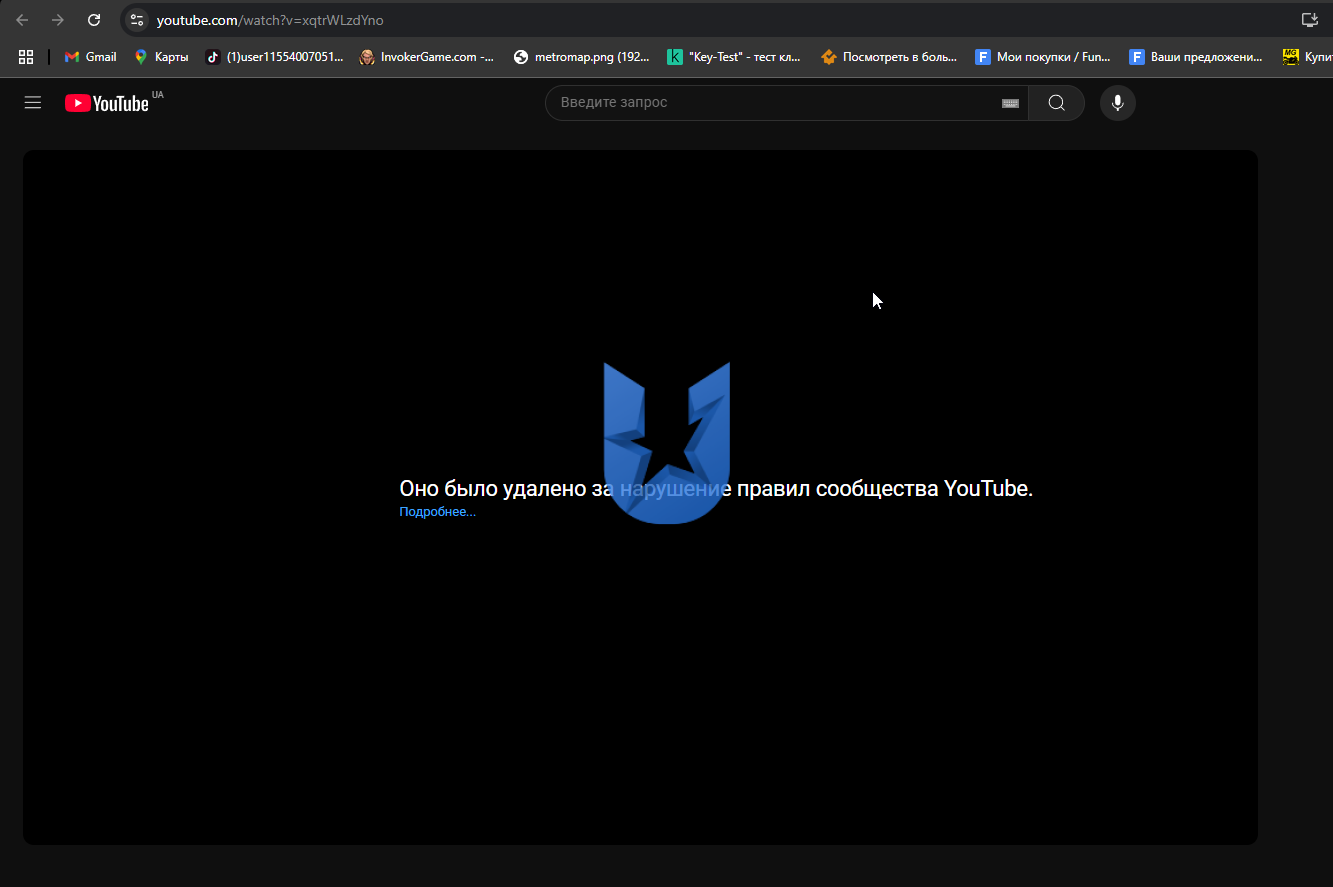Click the install app icon in address bar

point(1309,20)
